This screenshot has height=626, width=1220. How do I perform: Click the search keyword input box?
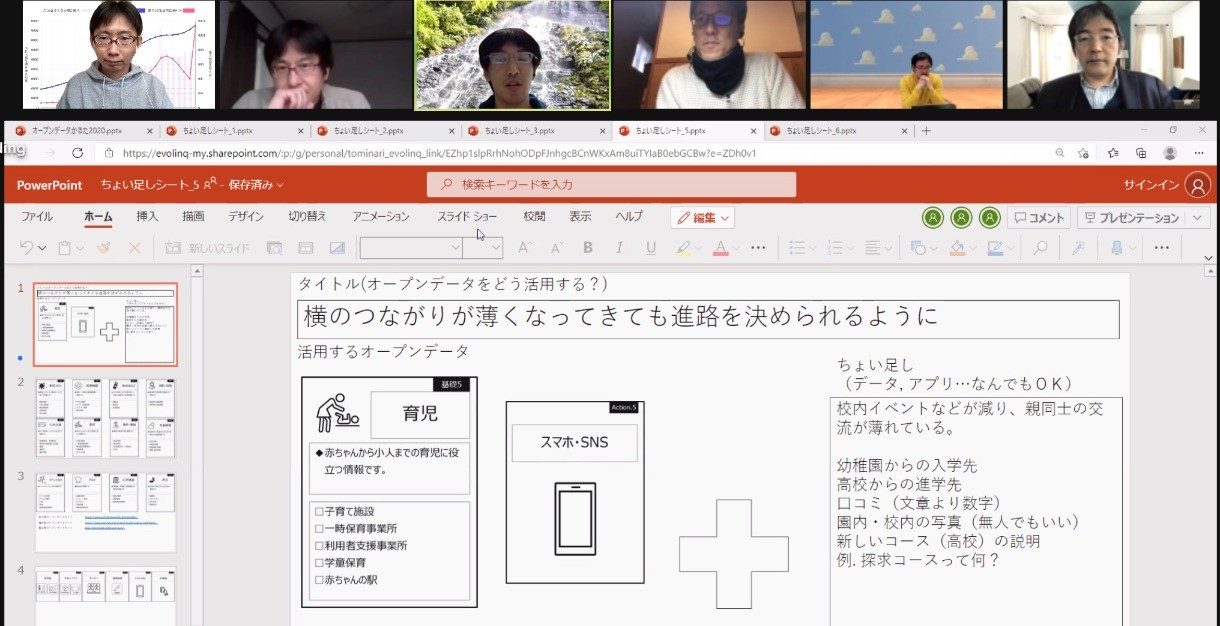611,185
